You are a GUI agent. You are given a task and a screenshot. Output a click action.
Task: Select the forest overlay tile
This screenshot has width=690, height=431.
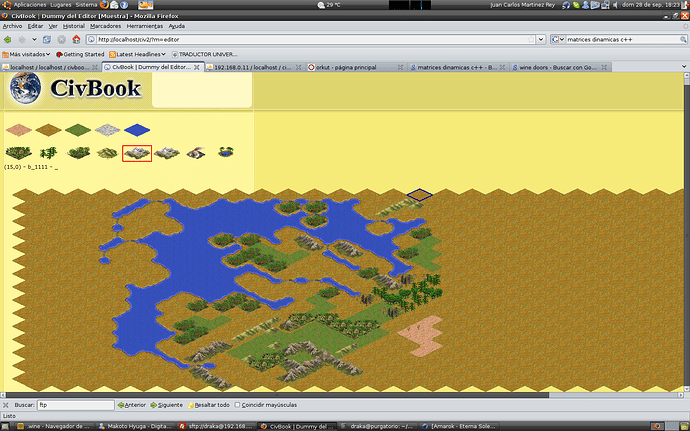pyautogui.click(x=18, y=153)
